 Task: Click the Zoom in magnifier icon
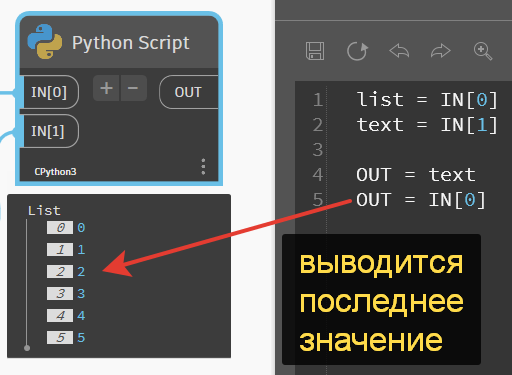point(483,51)
